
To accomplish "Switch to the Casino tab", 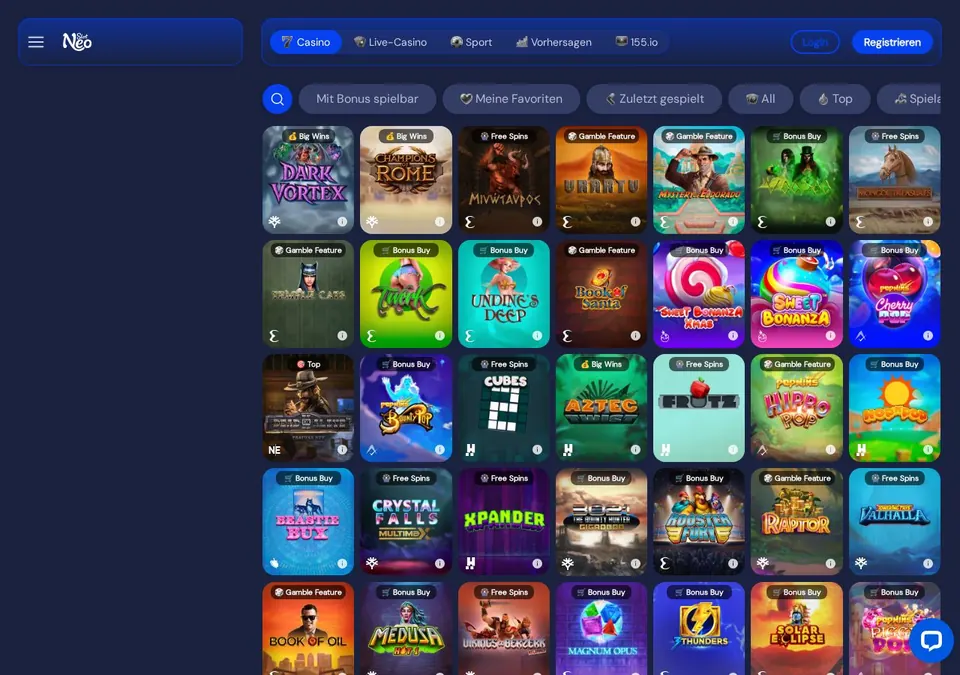I will 306,42.
